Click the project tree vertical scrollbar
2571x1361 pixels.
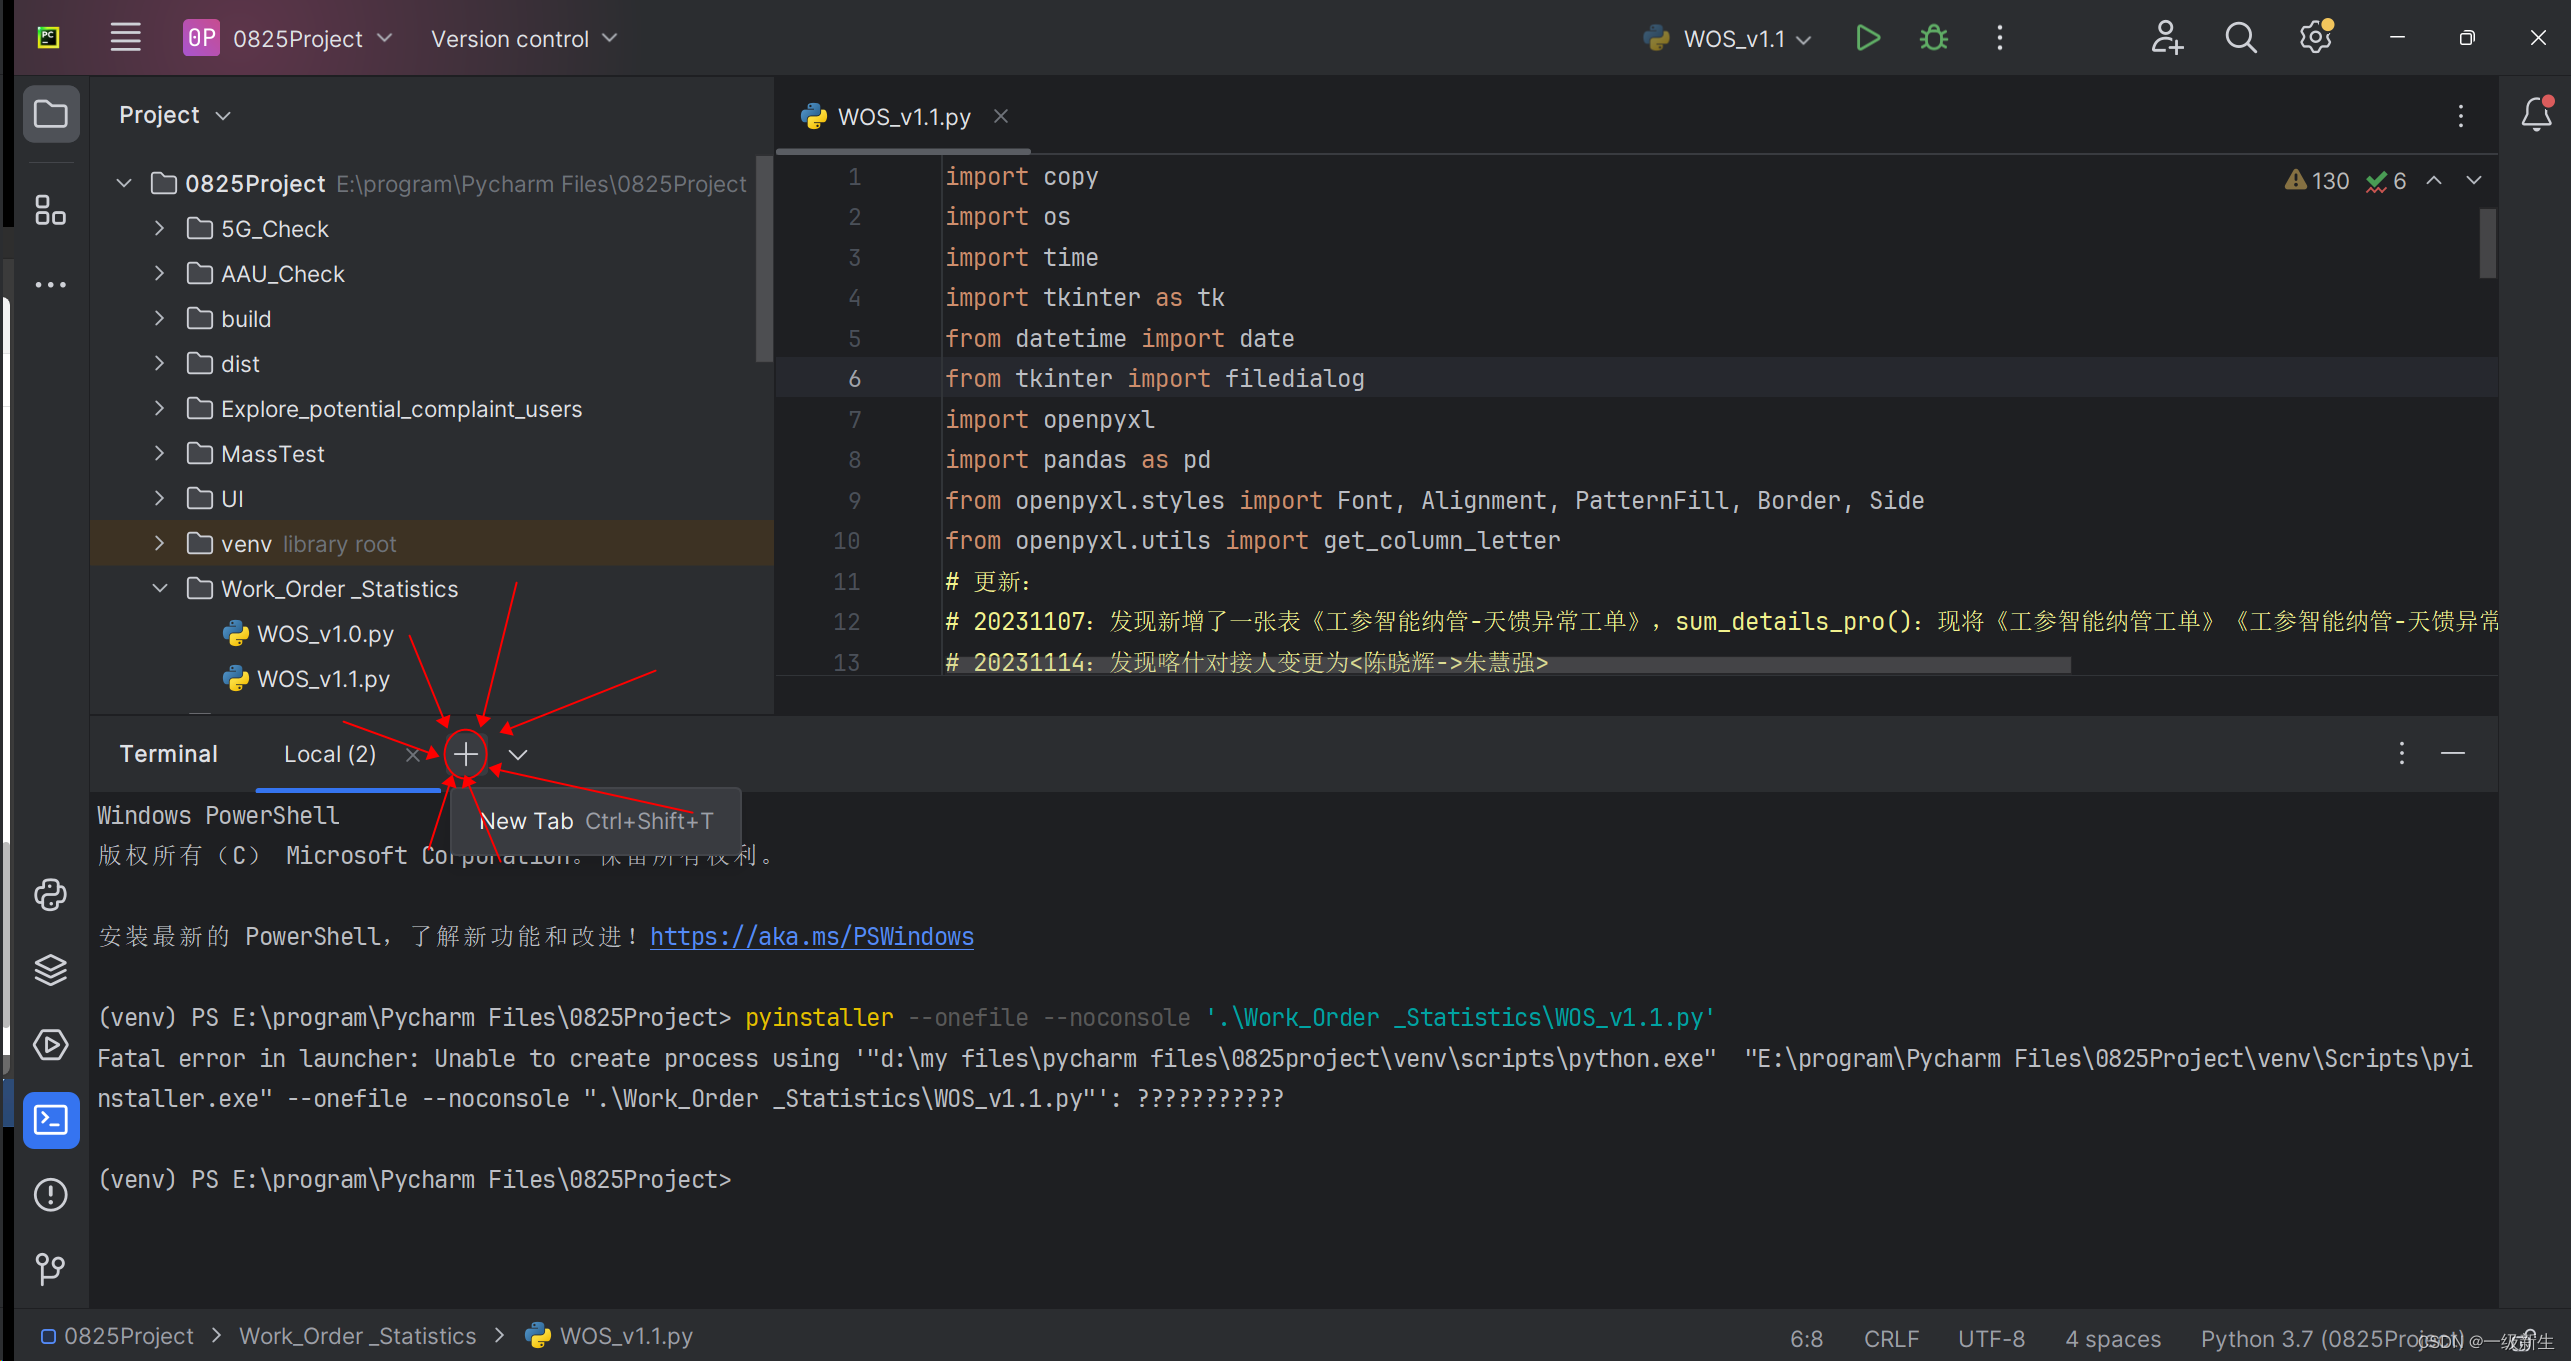tap(764, 258)
